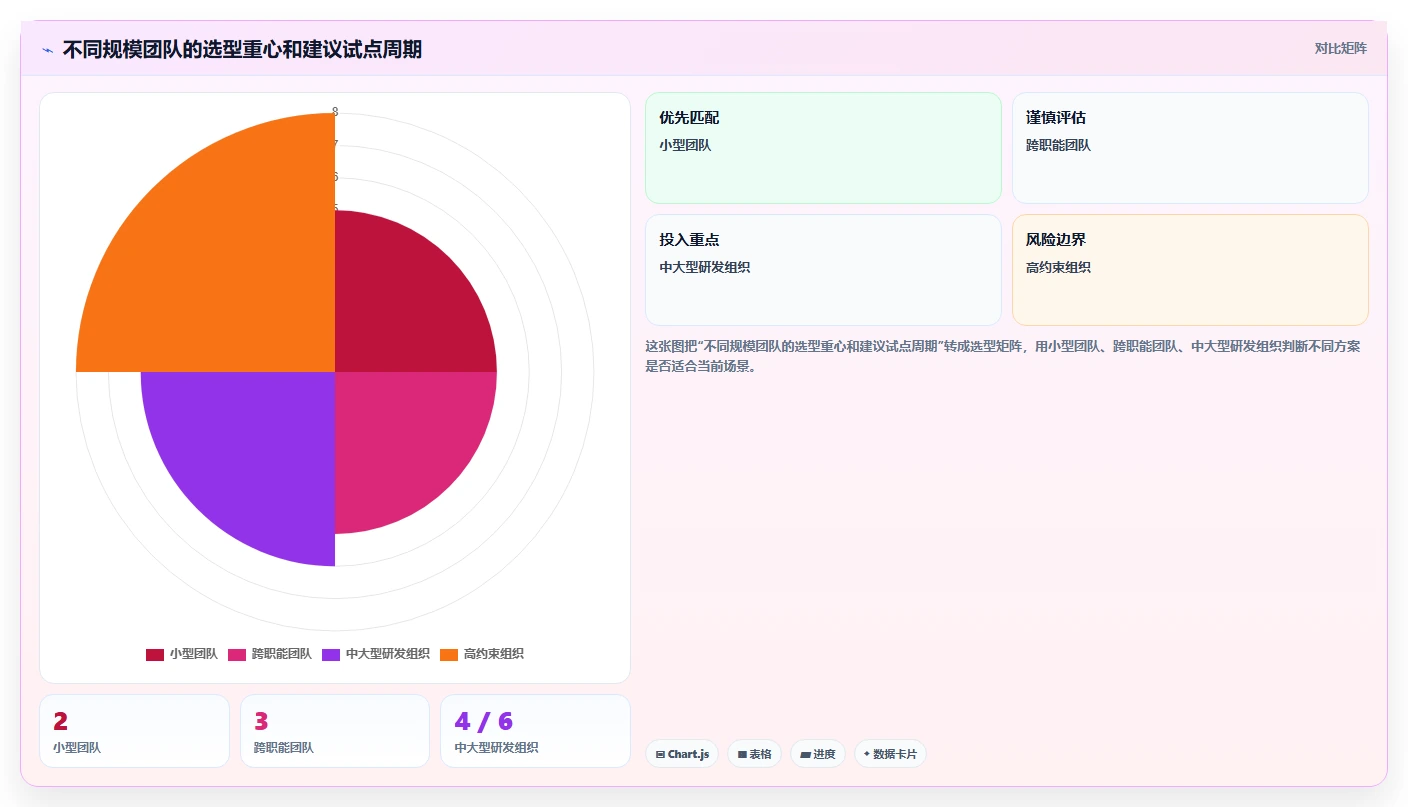Click the axis tick label 8
The image size is (1408, 807).
pos(335,112)
